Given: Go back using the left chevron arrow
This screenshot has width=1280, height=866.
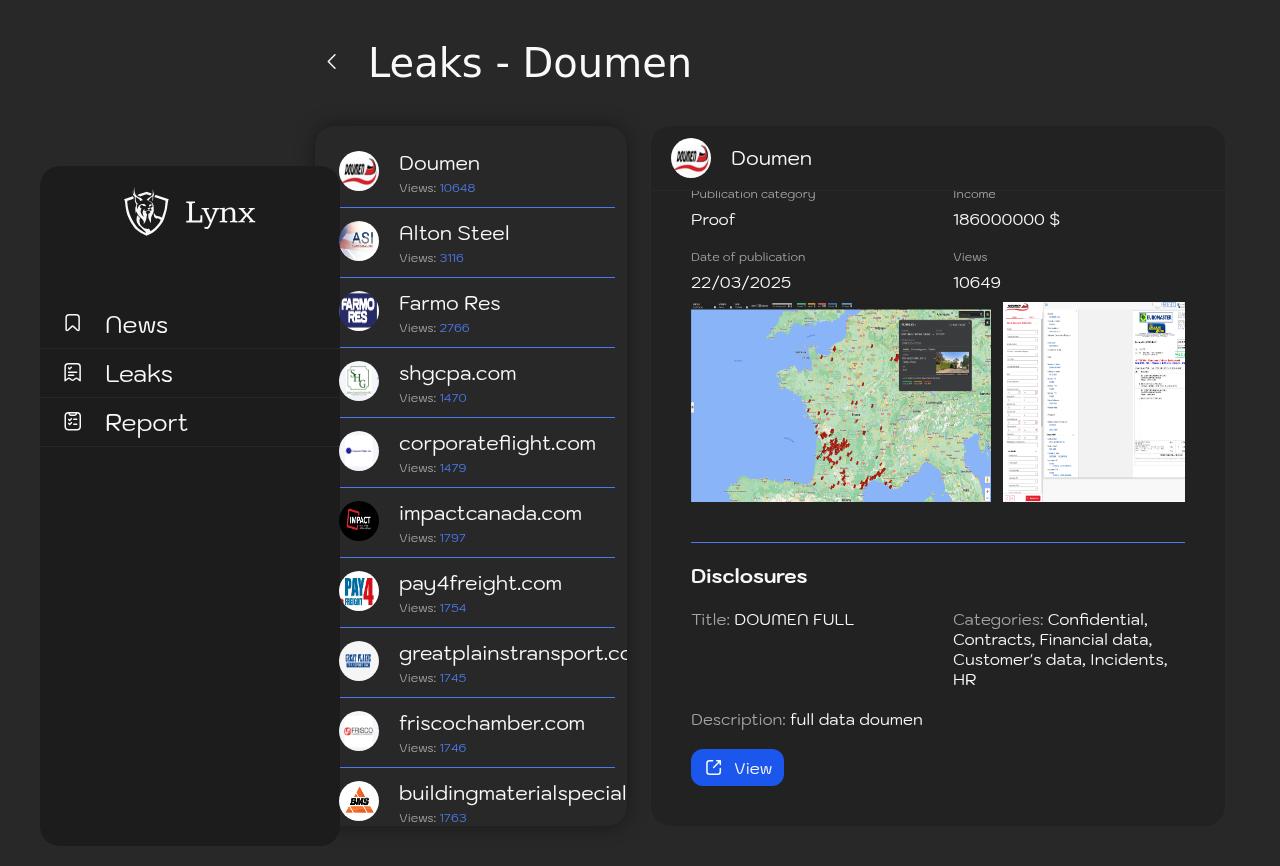Looking at the screenshot, I should pos(332,62).
